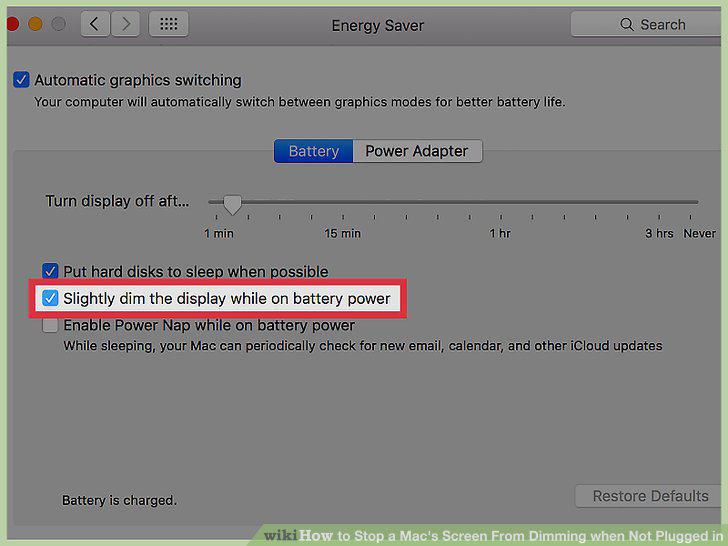728x546 pixels.
Task: Click 'Turn display off aft...' label
Action: (x=117, y=201)
